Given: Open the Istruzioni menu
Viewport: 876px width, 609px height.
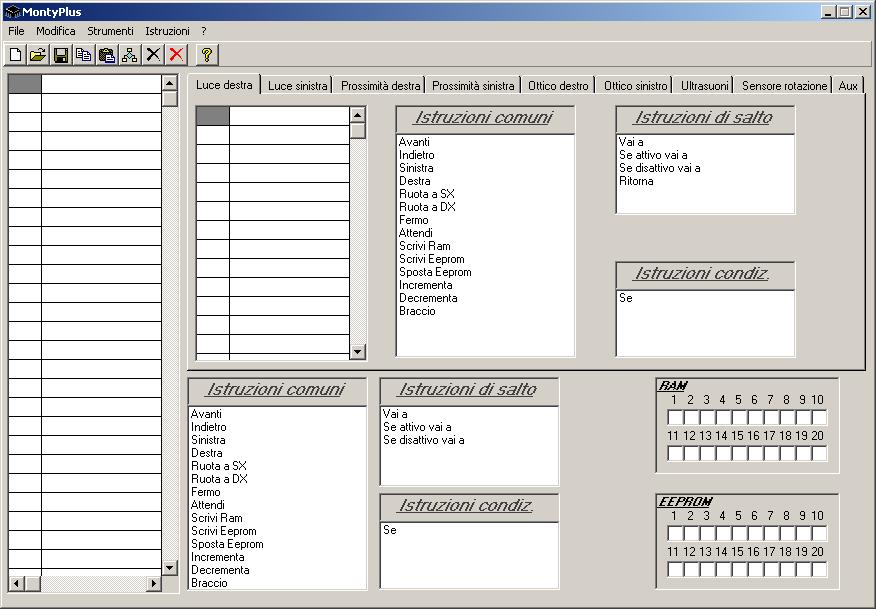Looking at the screenshot, I should (x=167, y=31).
